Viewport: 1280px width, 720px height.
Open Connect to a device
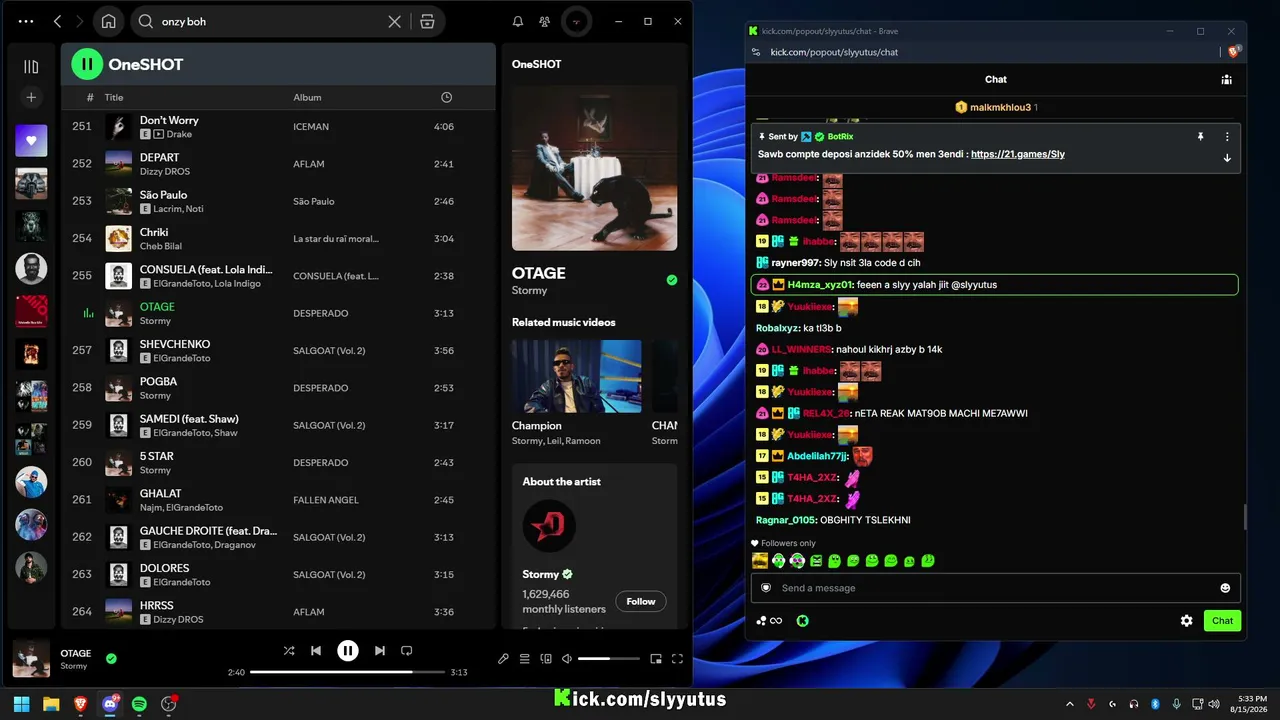546,659
